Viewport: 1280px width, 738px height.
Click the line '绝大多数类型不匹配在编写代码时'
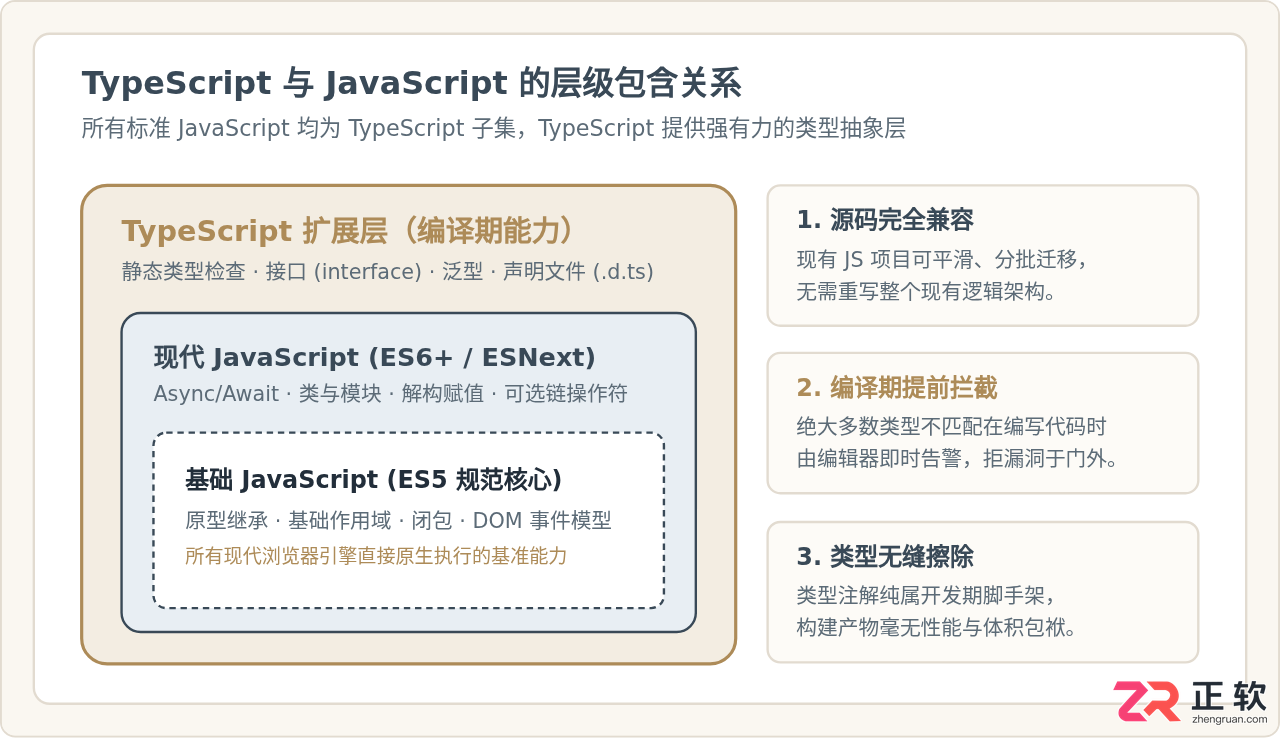coord(952,427)
